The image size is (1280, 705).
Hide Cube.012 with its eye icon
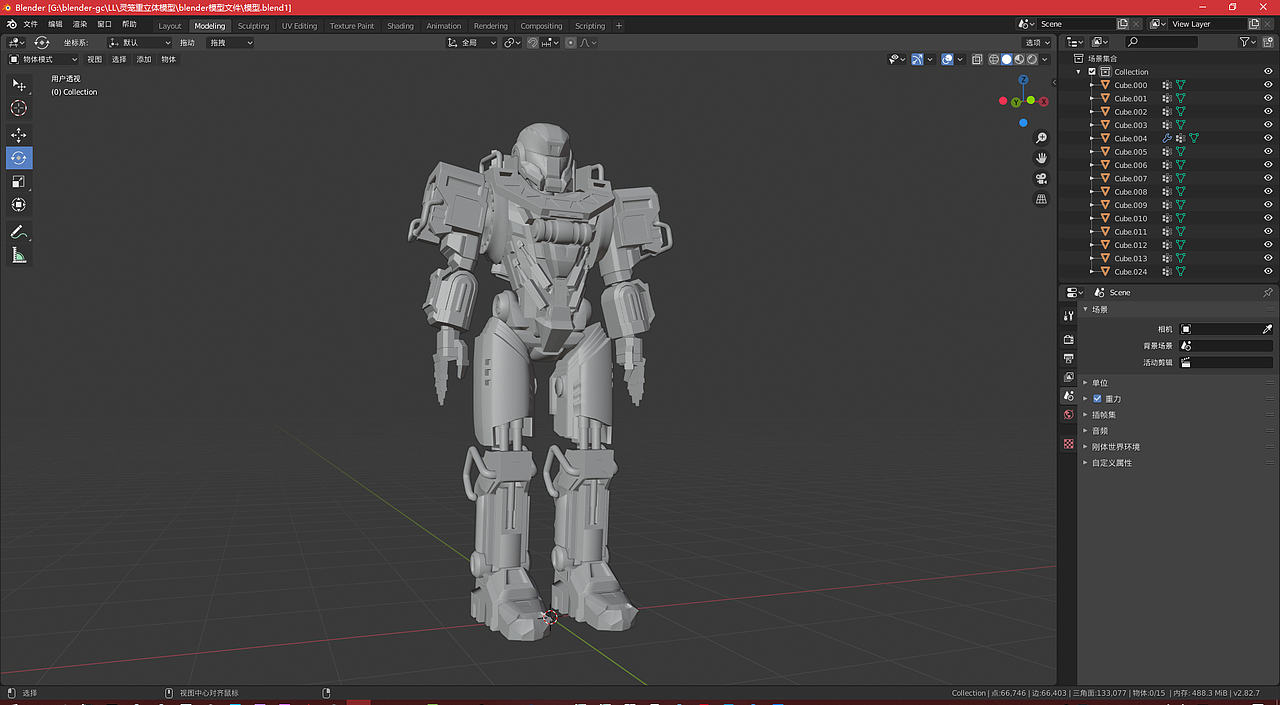(x=1268, y=245)
